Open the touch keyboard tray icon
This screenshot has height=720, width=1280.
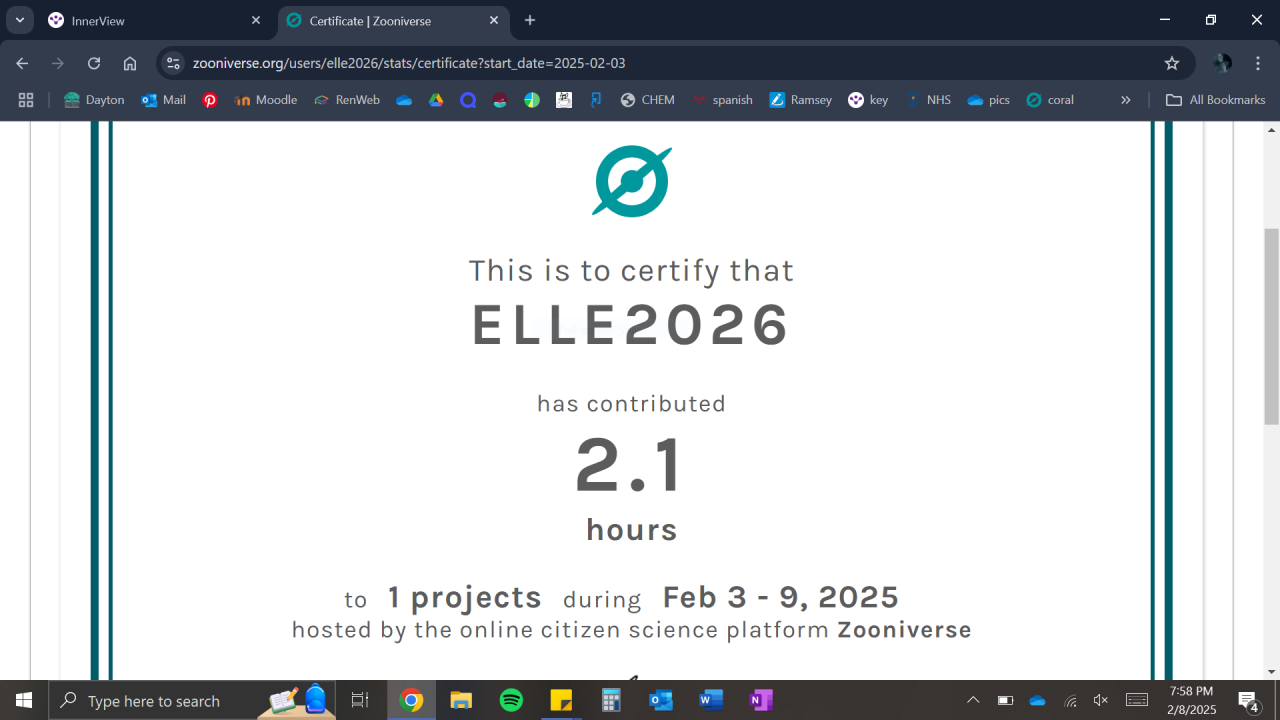(1137, 700)
